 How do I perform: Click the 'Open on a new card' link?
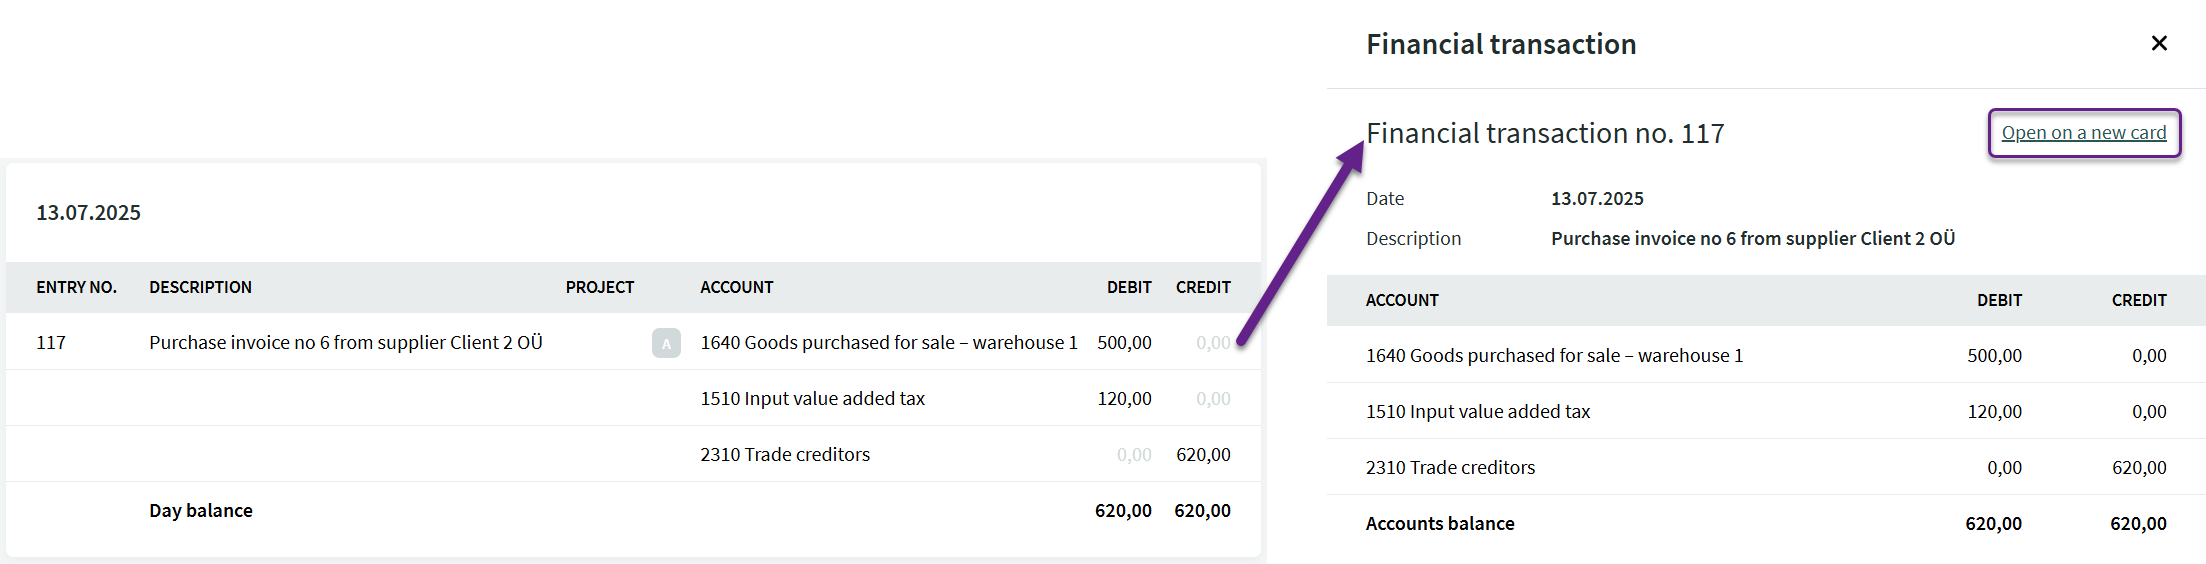pos(2083,133)
